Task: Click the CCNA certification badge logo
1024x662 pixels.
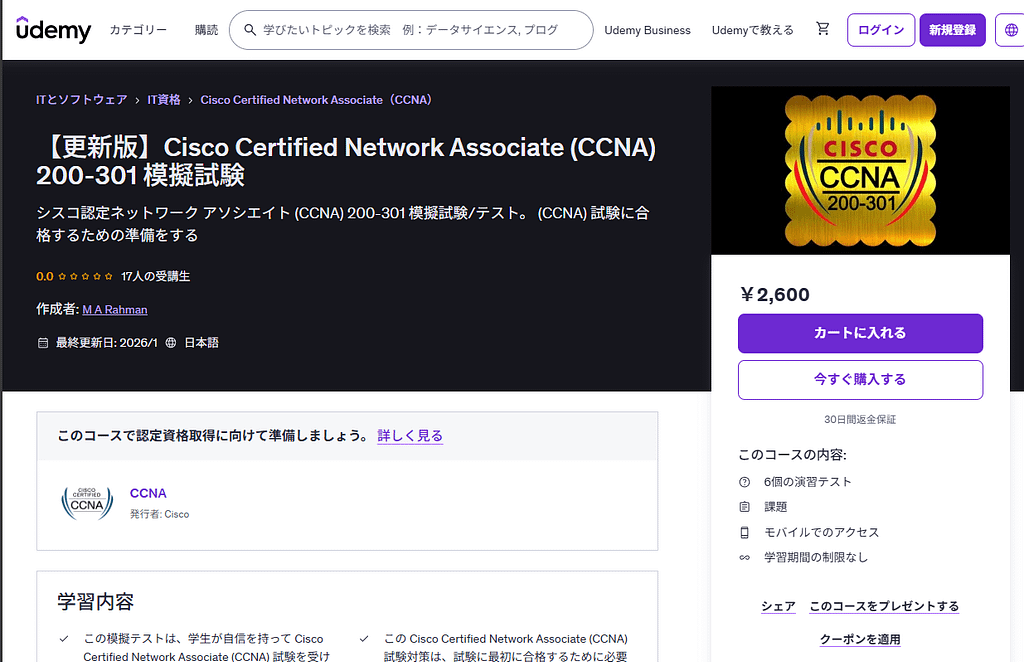Action: point(87,502)
